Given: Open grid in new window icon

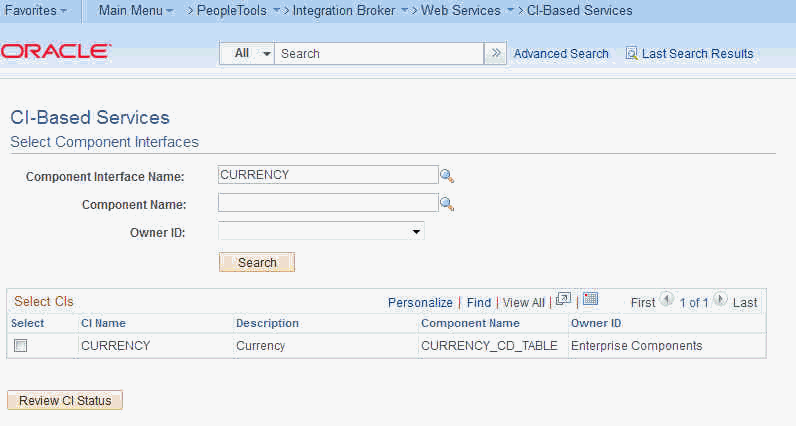Looking at the screenshot, I should [x=563, y=299].
